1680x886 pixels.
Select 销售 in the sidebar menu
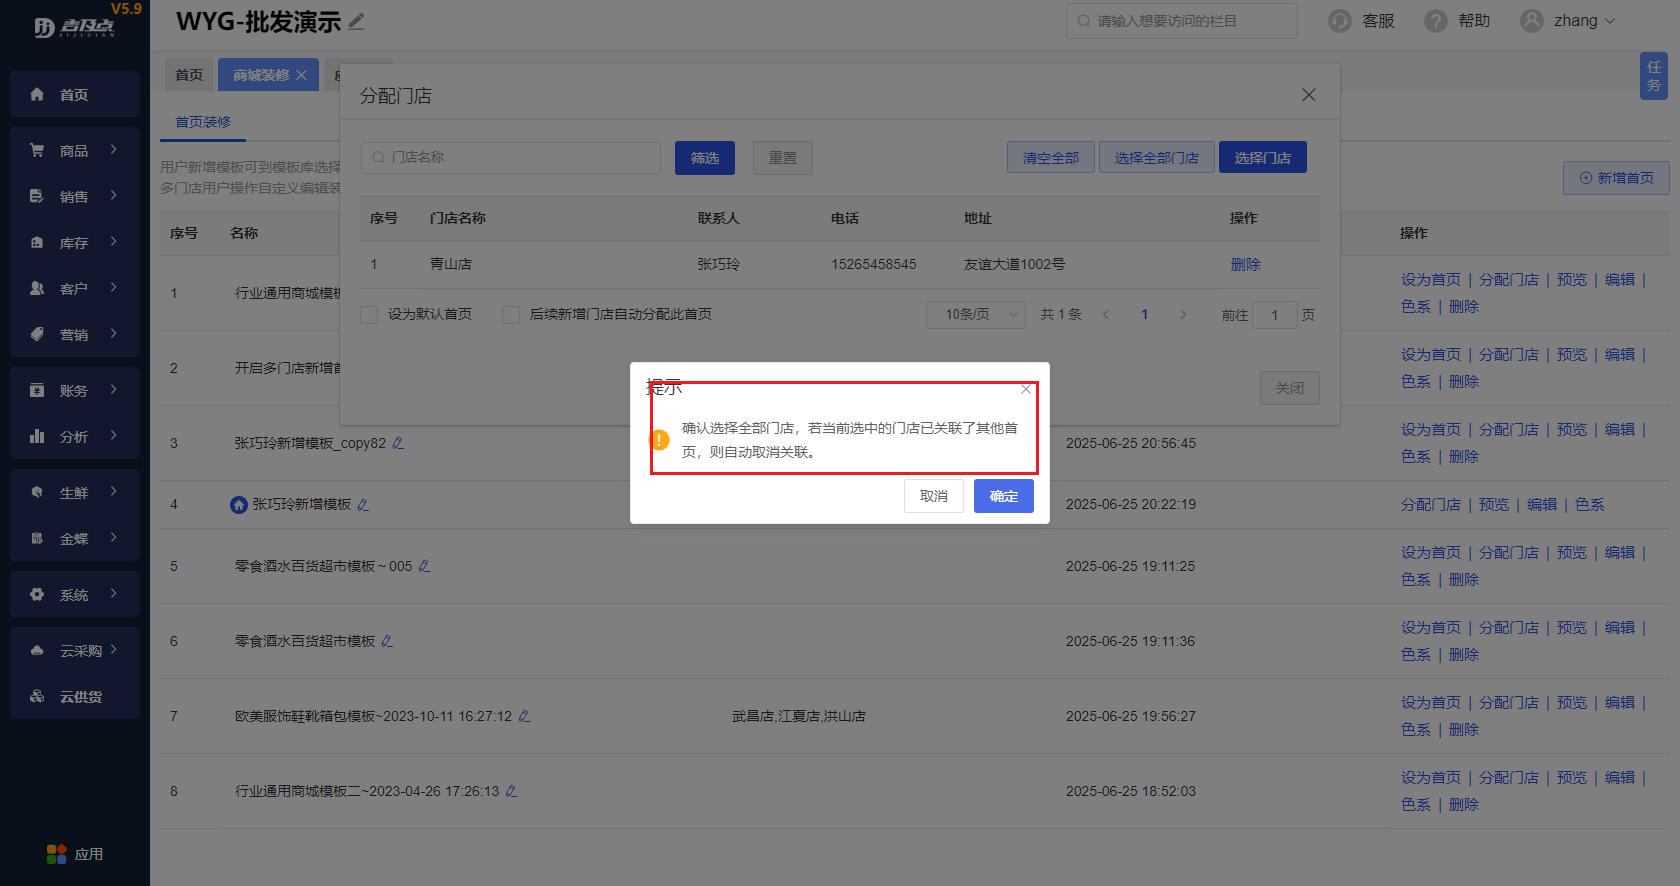click(x=74, y=197)
